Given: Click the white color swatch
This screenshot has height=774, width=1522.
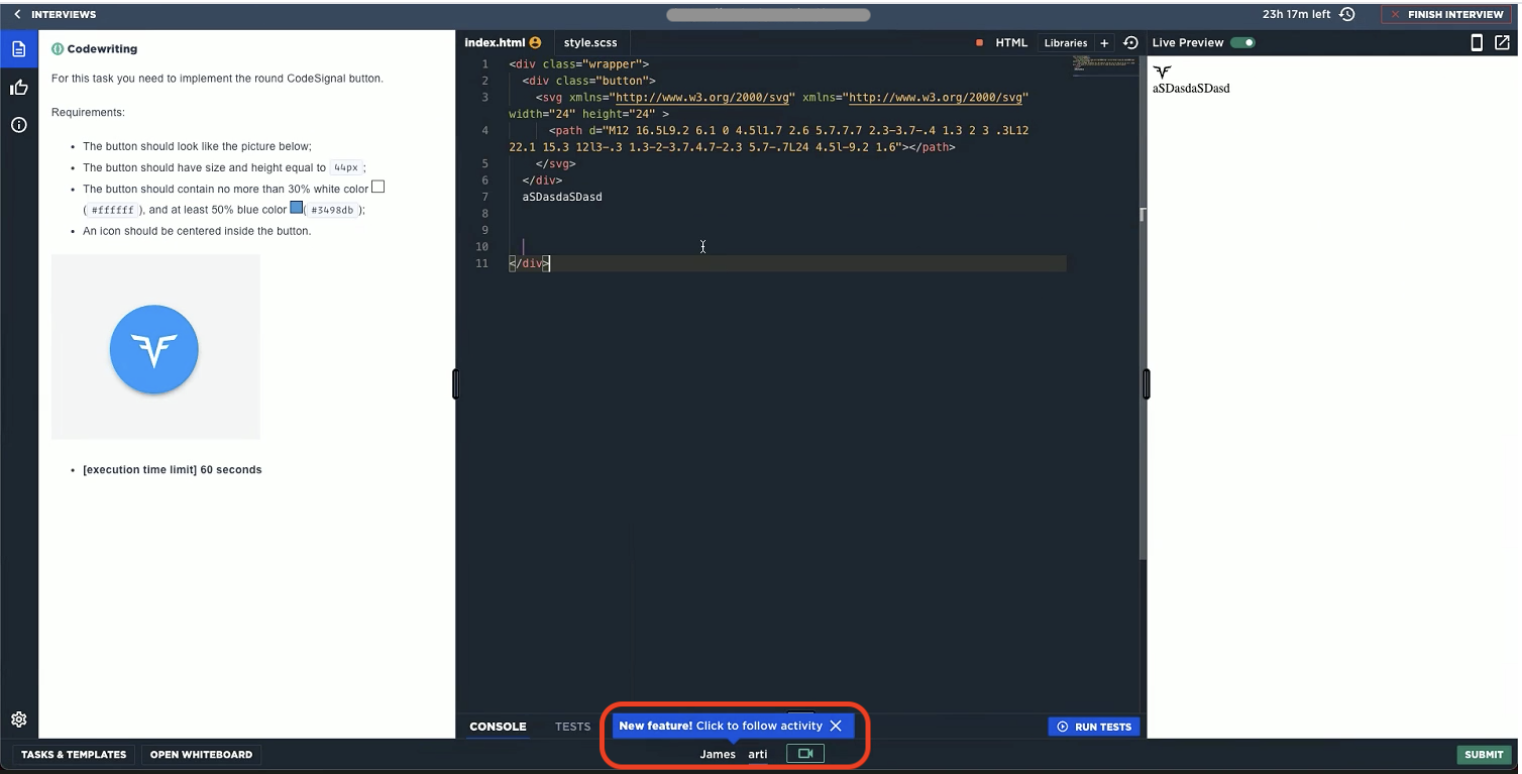Looking at the screenshot, I should [x=378, y=187].
